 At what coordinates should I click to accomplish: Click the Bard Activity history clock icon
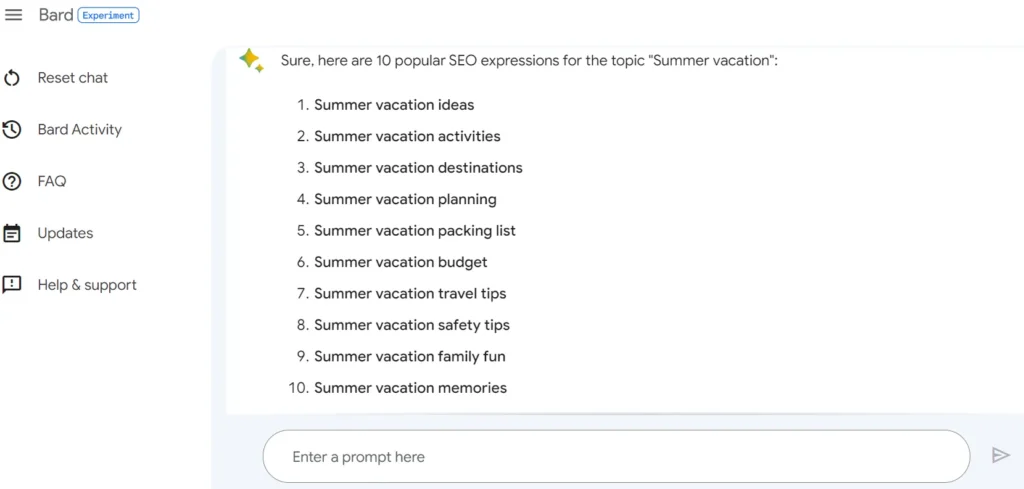(x=13, y=130)
